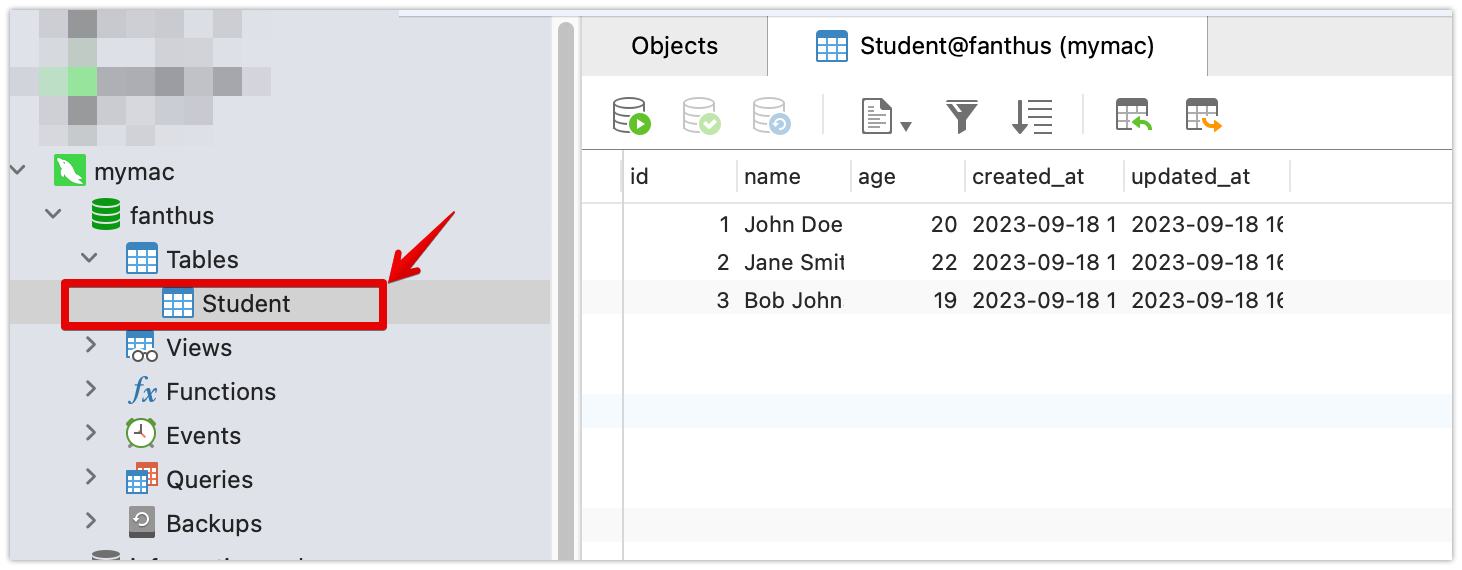This screenshot has width=1462, height=570.
Task: Click the Rollback transaction icon
Action: coord(772,116)
